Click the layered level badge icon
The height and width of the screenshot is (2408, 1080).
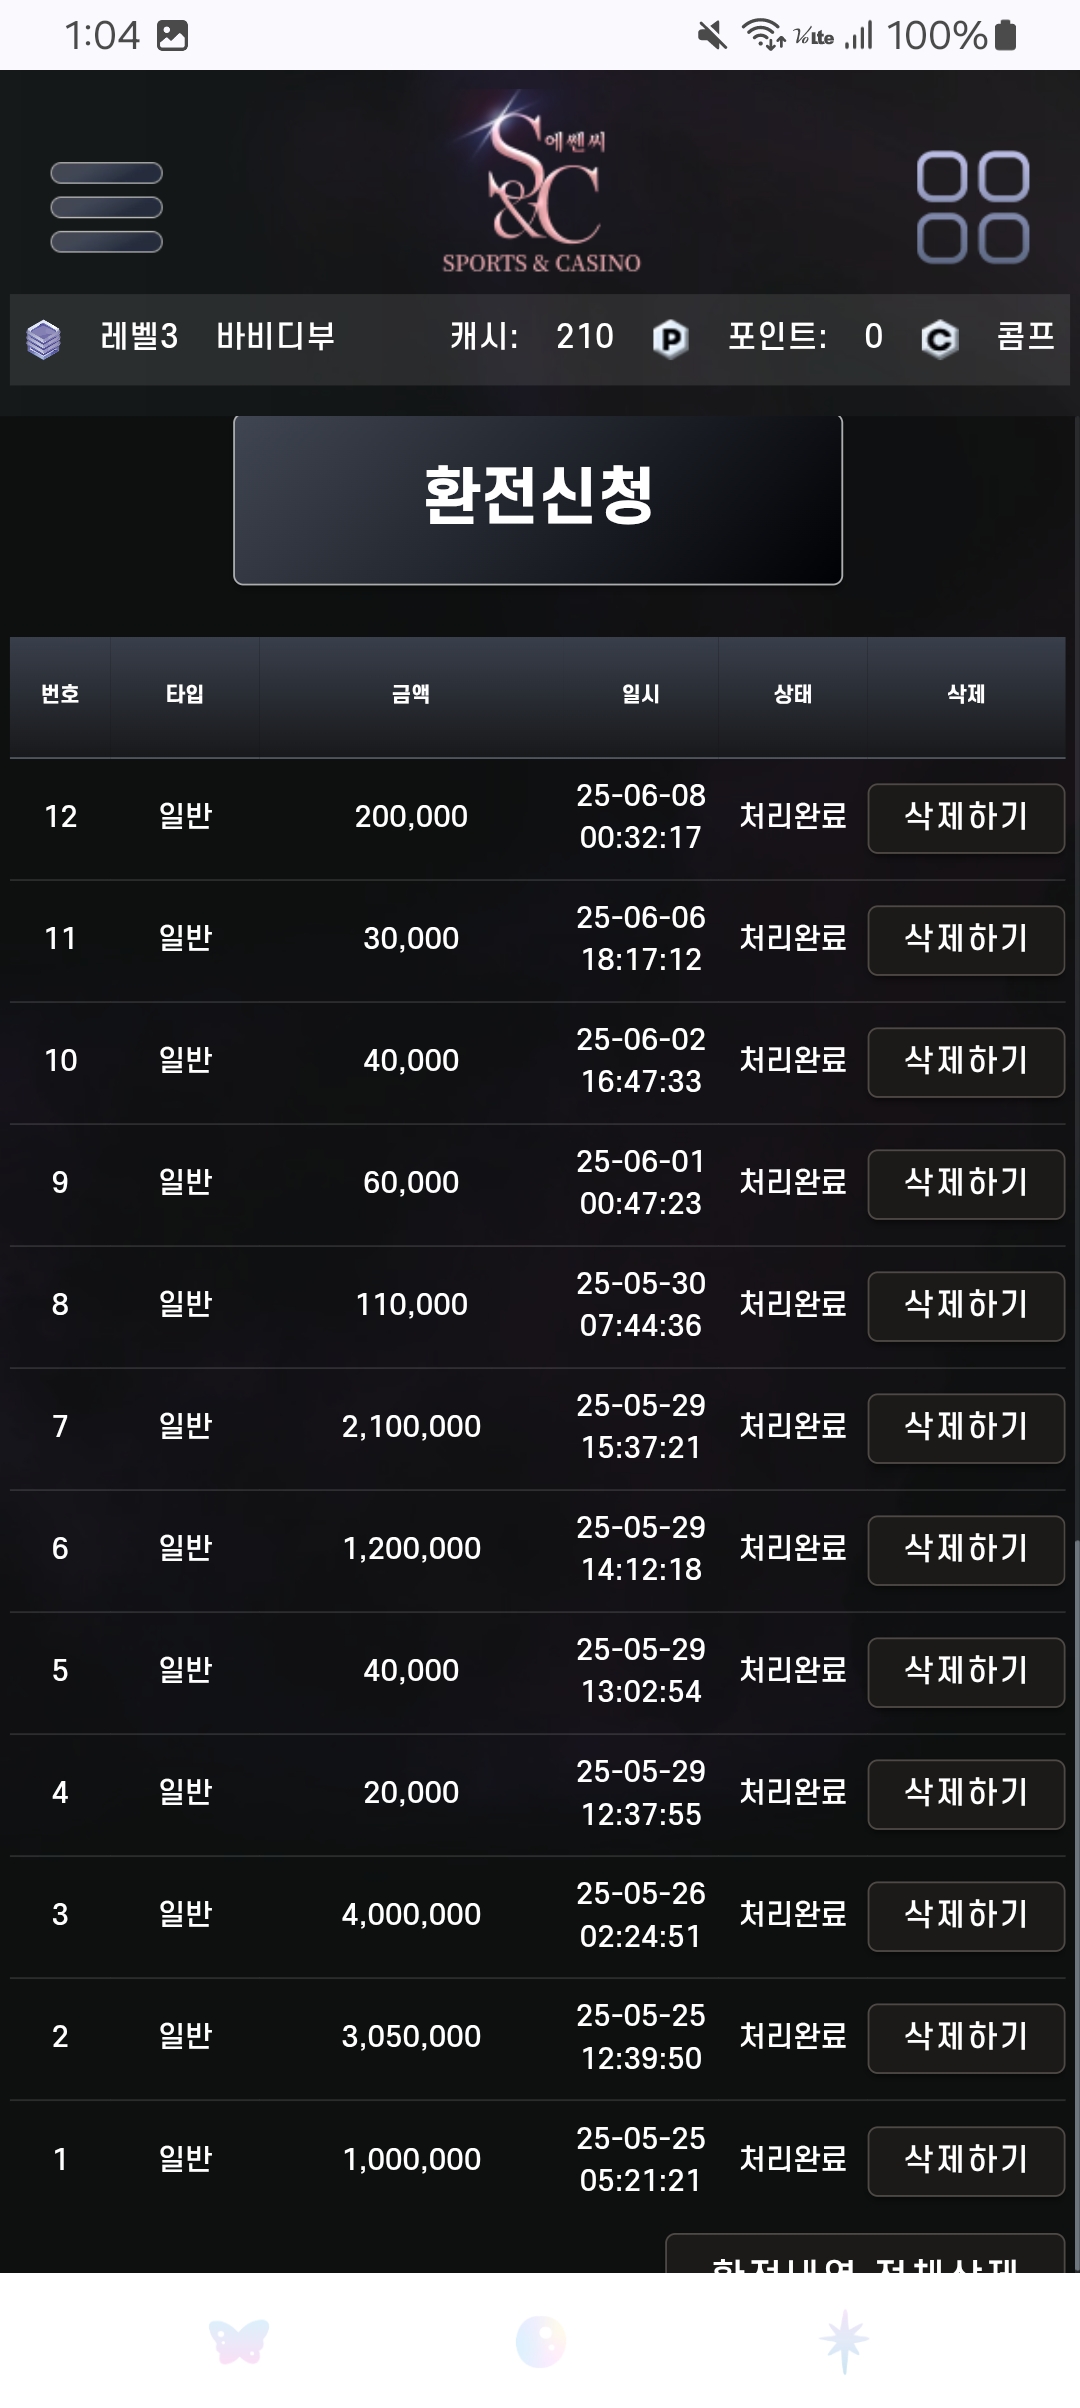coord(43,339)
